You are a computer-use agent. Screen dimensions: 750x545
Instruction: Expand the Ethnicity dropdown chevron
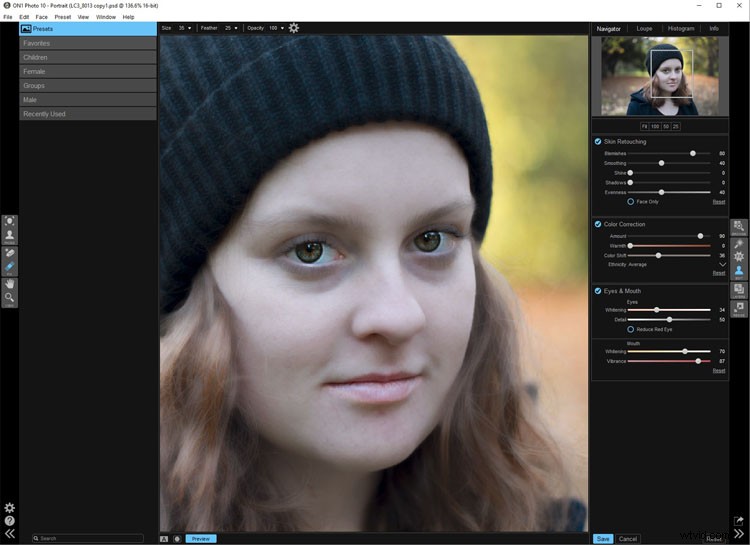click(x=722, y=264)
